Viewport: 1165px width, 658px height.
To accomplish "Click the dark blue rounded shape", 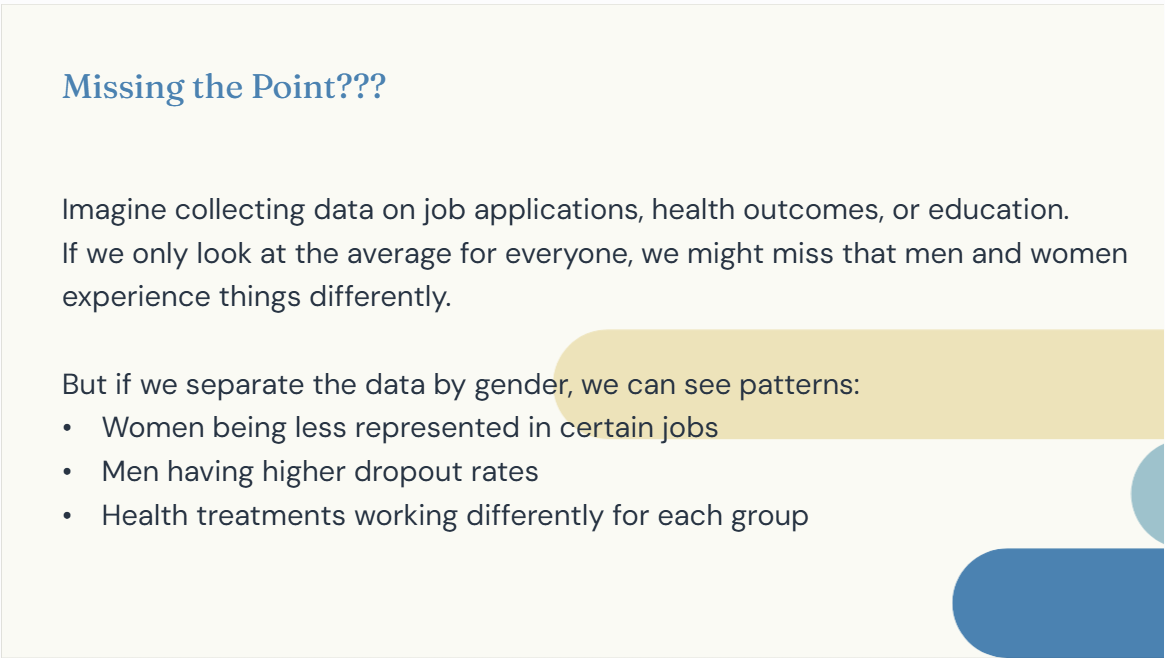I will [1058, 602].
